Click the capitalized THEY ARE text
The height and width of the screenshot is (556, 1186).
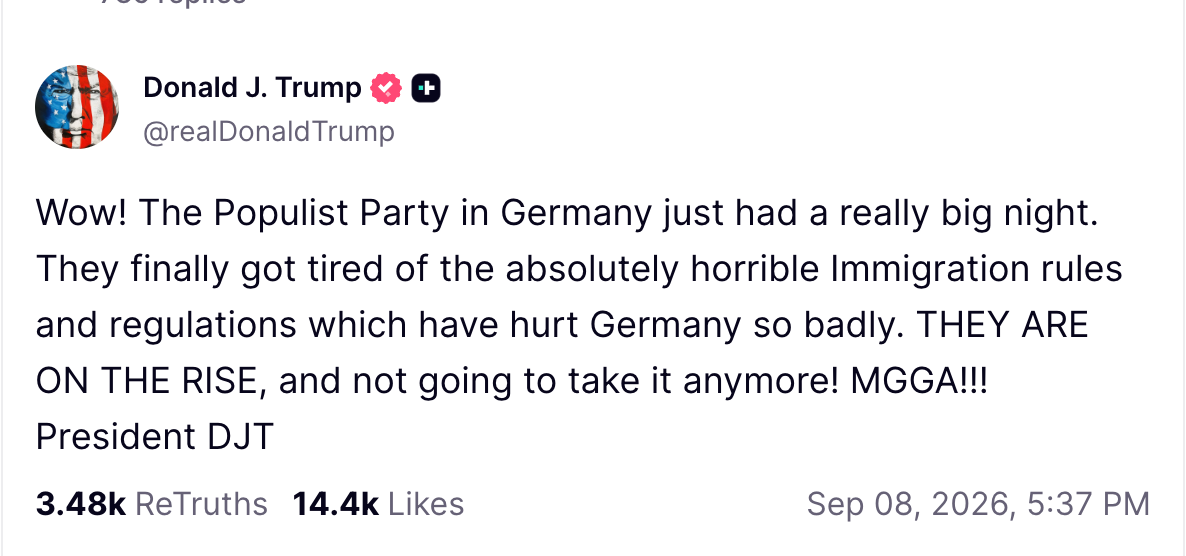1002,325
